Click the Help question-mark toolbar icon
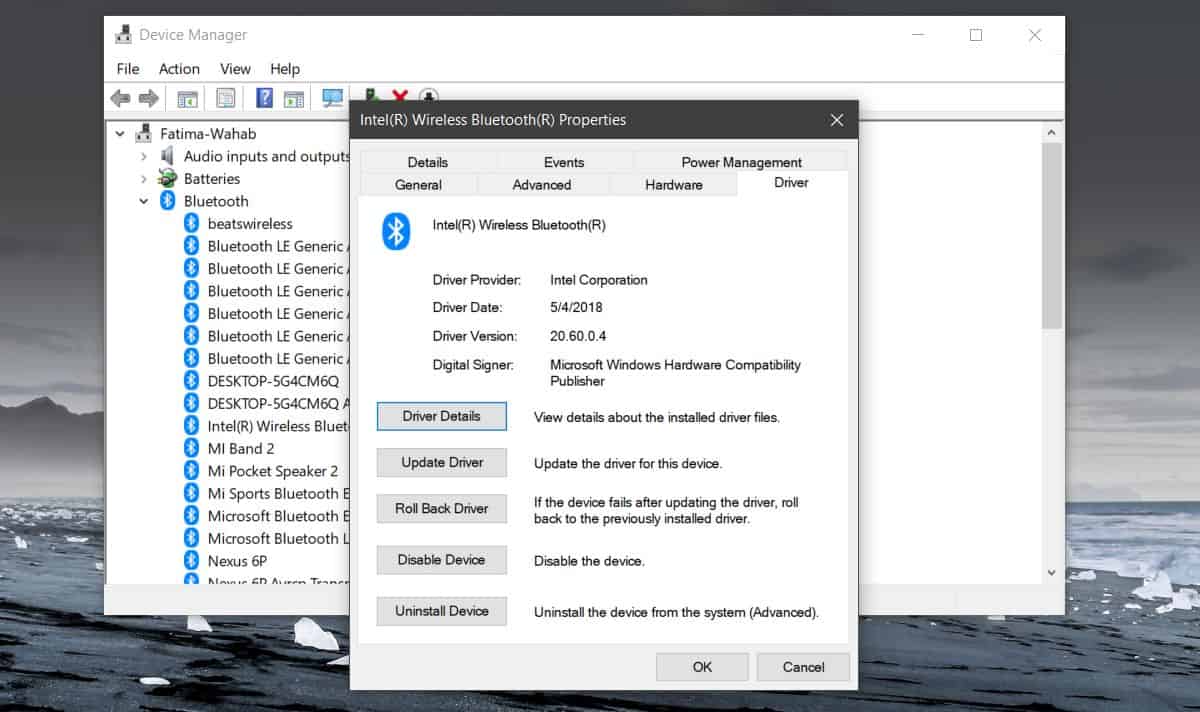This screenshot has width=1200, height=712. click(x=264, y=98)
